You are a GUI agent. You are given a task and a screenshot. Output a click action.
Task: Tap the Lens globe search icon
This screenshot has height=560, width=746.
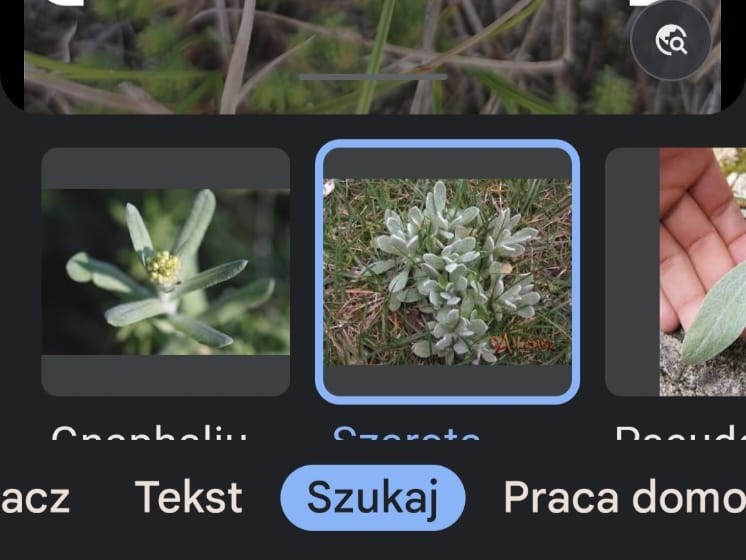(671, 40)
